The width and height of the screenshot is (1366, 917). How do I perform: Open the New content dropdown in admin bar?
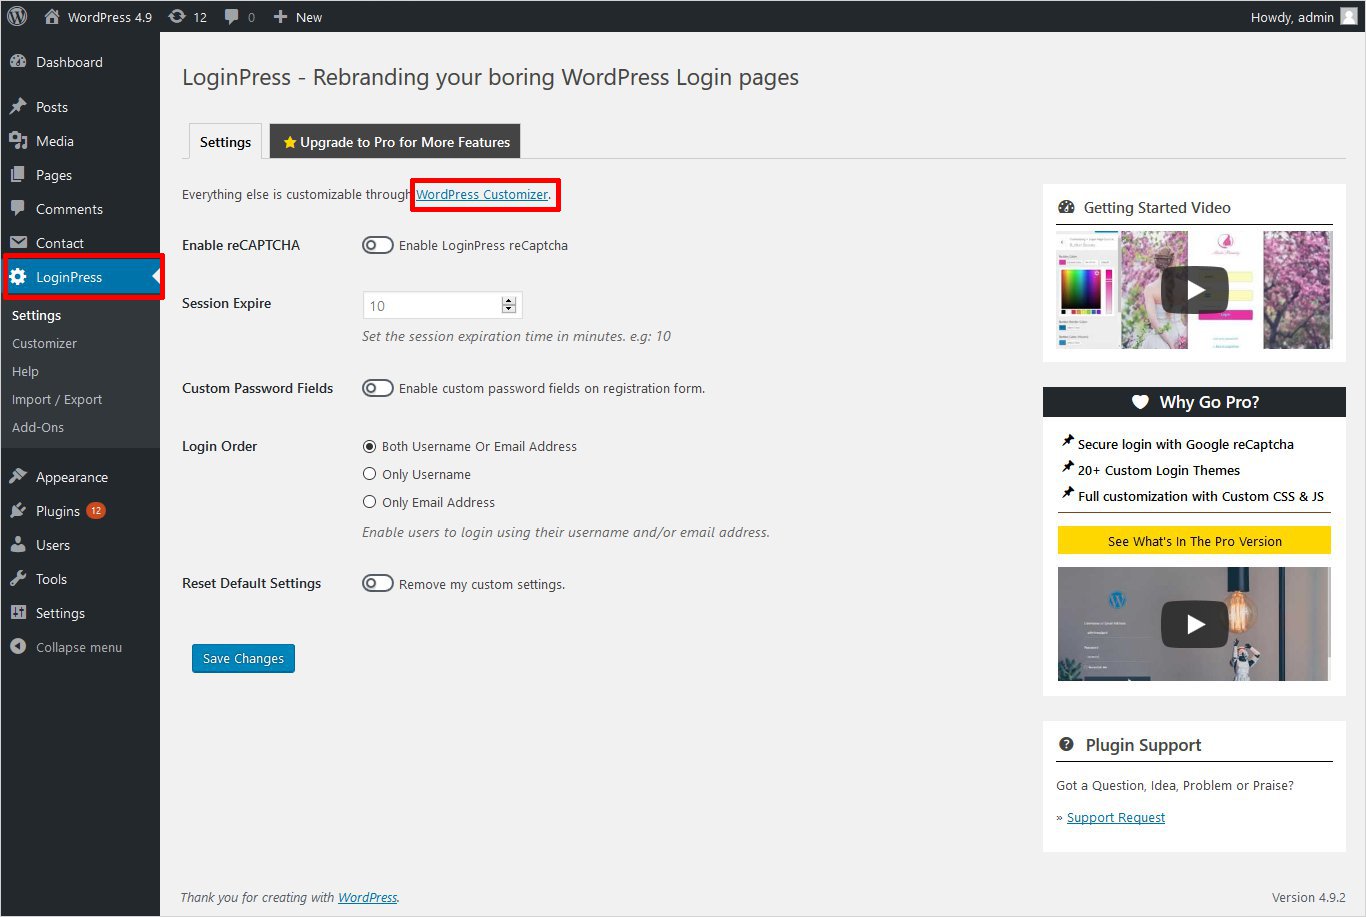click(x=298, y=17)
